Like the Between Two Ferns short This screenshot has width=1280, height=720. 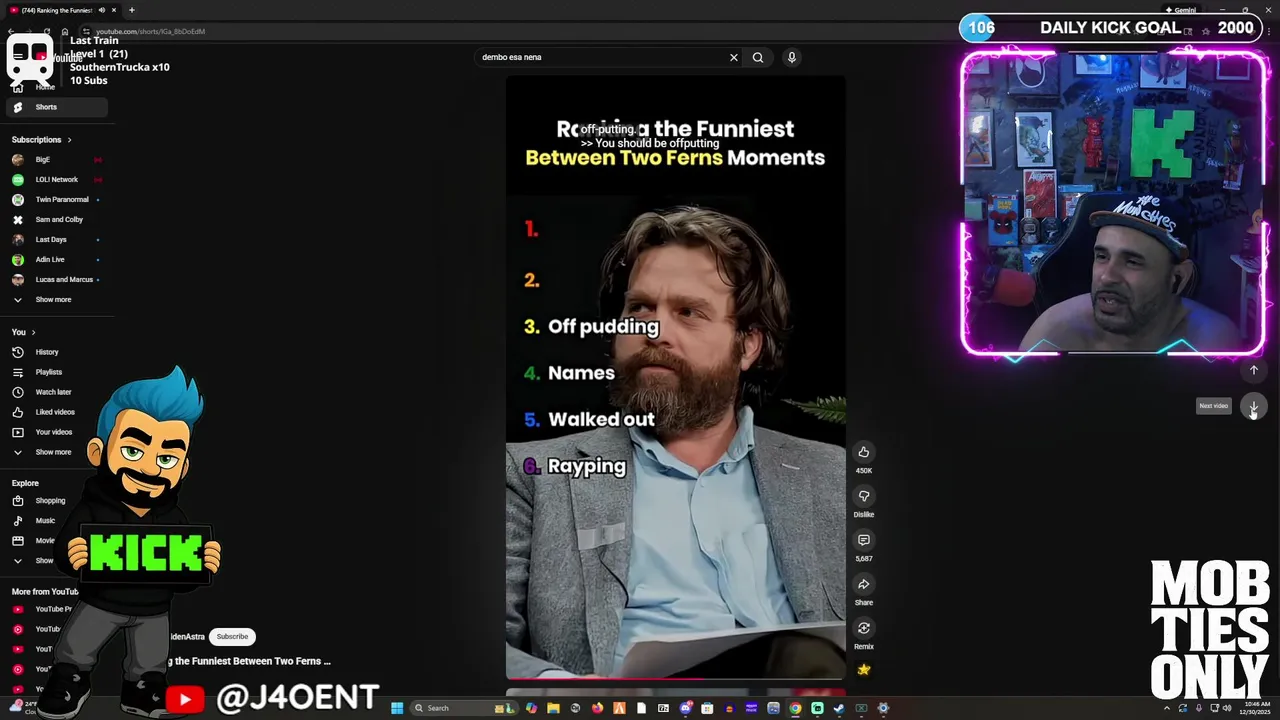pyautogui.click(x=864, y=452)
